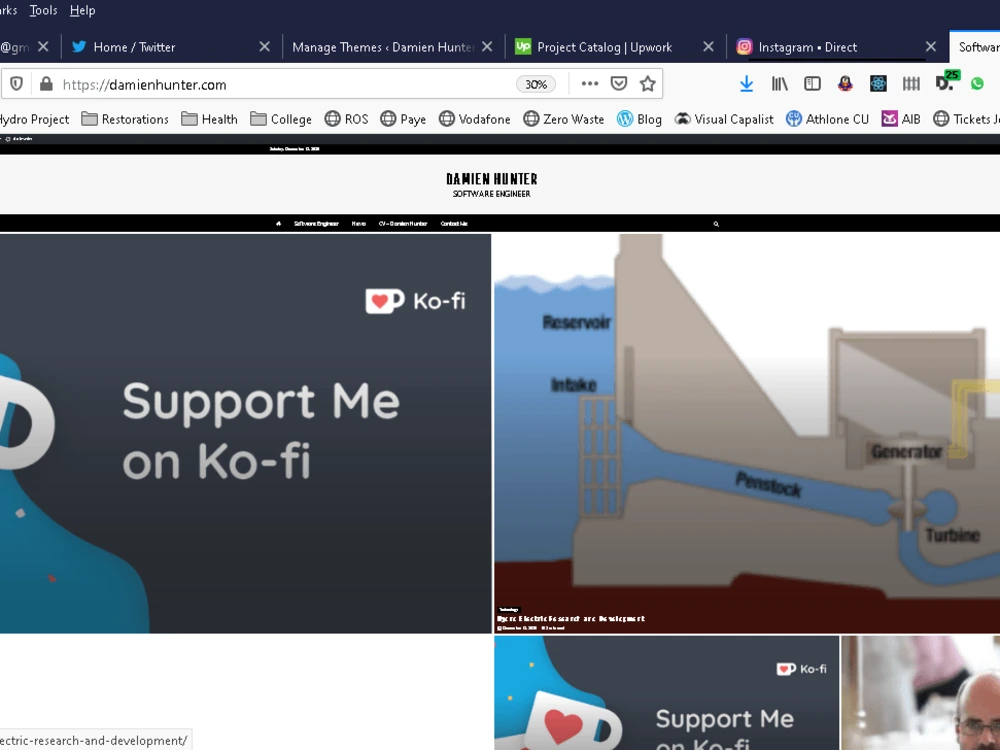Open the bald man photo post thumbnail

pos(921,693)
